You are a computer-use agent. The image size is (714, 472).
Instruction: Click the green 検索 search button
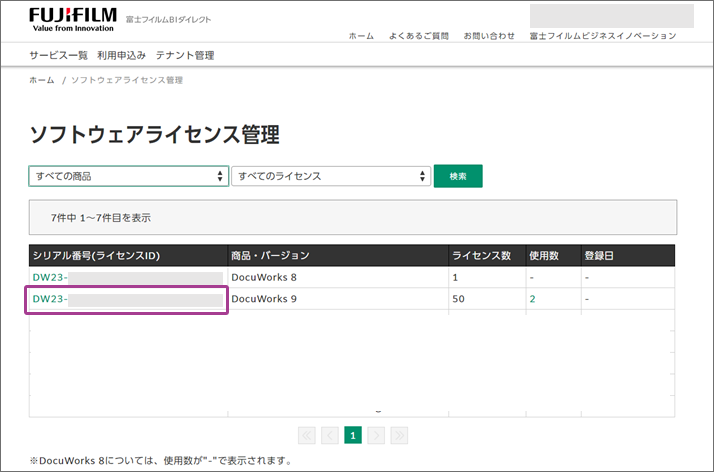coord(458,176)
